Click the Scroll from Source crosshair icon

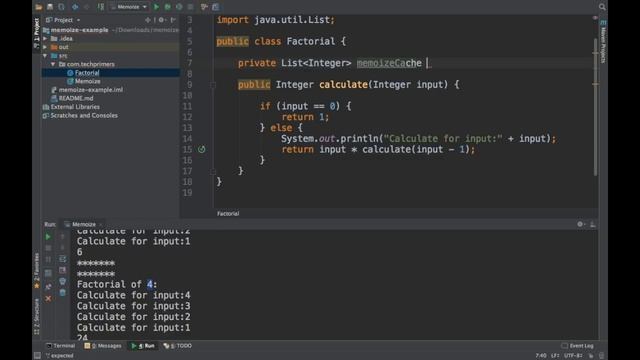tap(148, 20)
